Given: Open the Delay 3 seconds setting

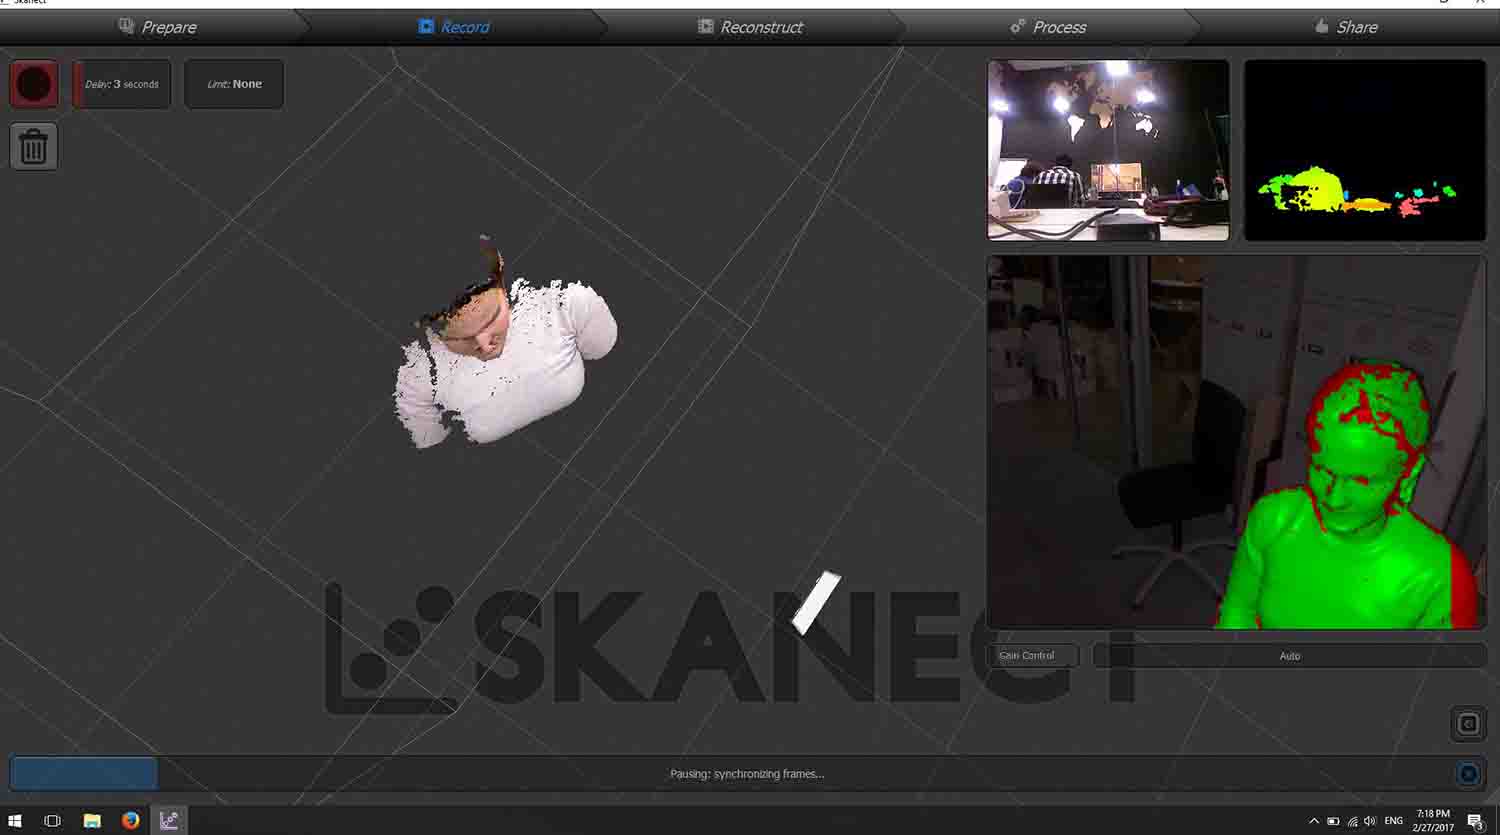Looking at the screenshot, I should pos(122,84).
